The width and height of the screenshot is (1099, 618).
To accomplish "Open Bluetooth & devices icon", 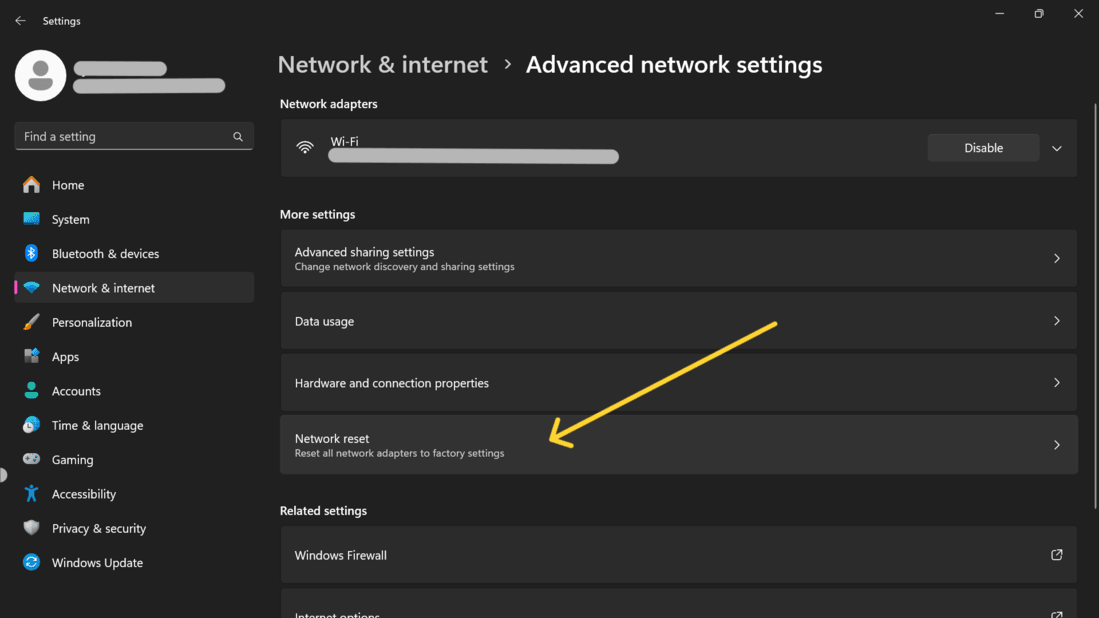I will [32, 254].
